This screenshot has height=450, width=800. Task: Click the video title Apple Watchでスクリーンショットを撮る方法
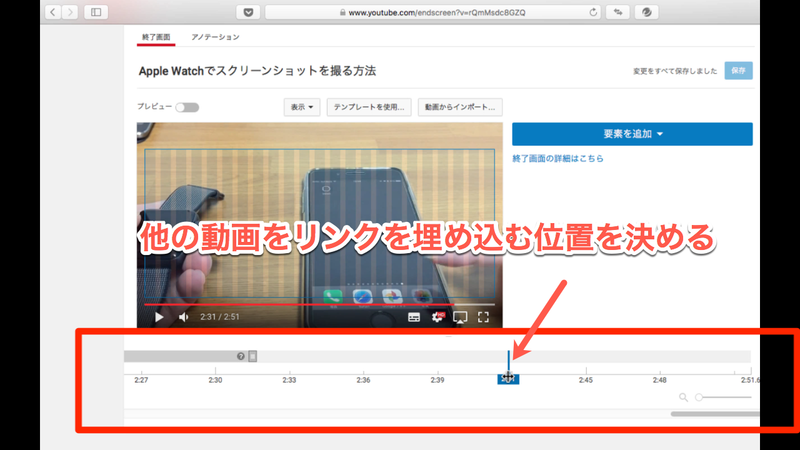coord(257,71)
